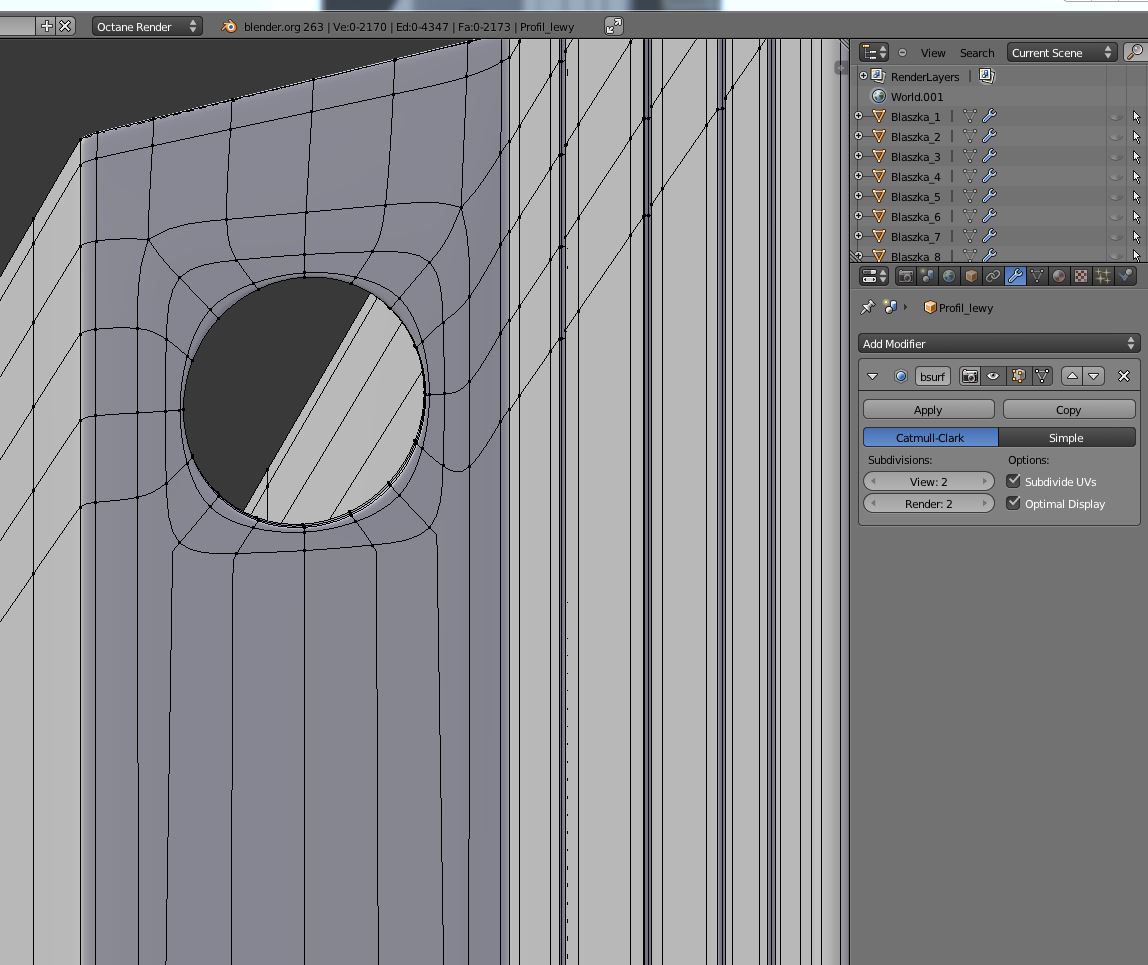Disable the Subdivide UVs checkbox
This screenshot has width=1148, height=965.
click(x=1014, y=481)
